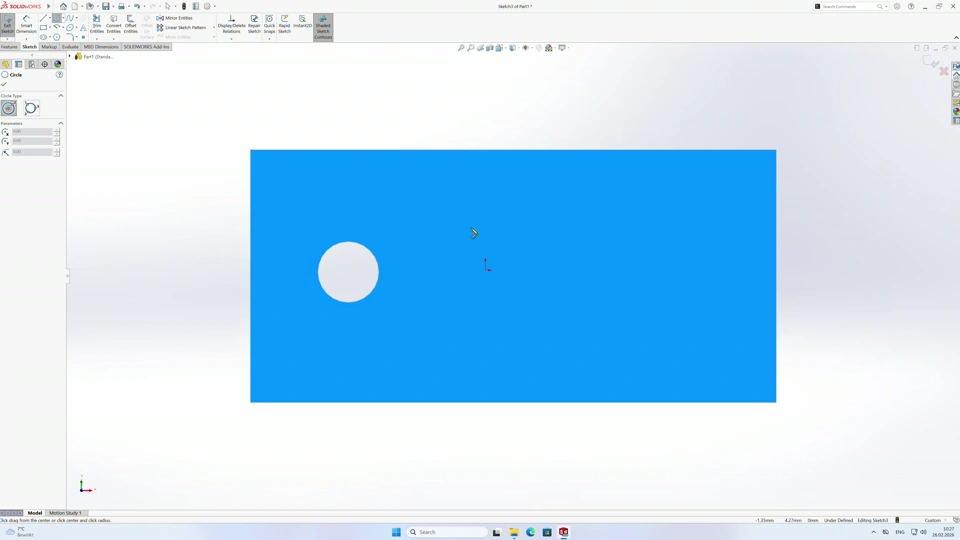Open the Options gear icon
960x540 pixels.
207,6
